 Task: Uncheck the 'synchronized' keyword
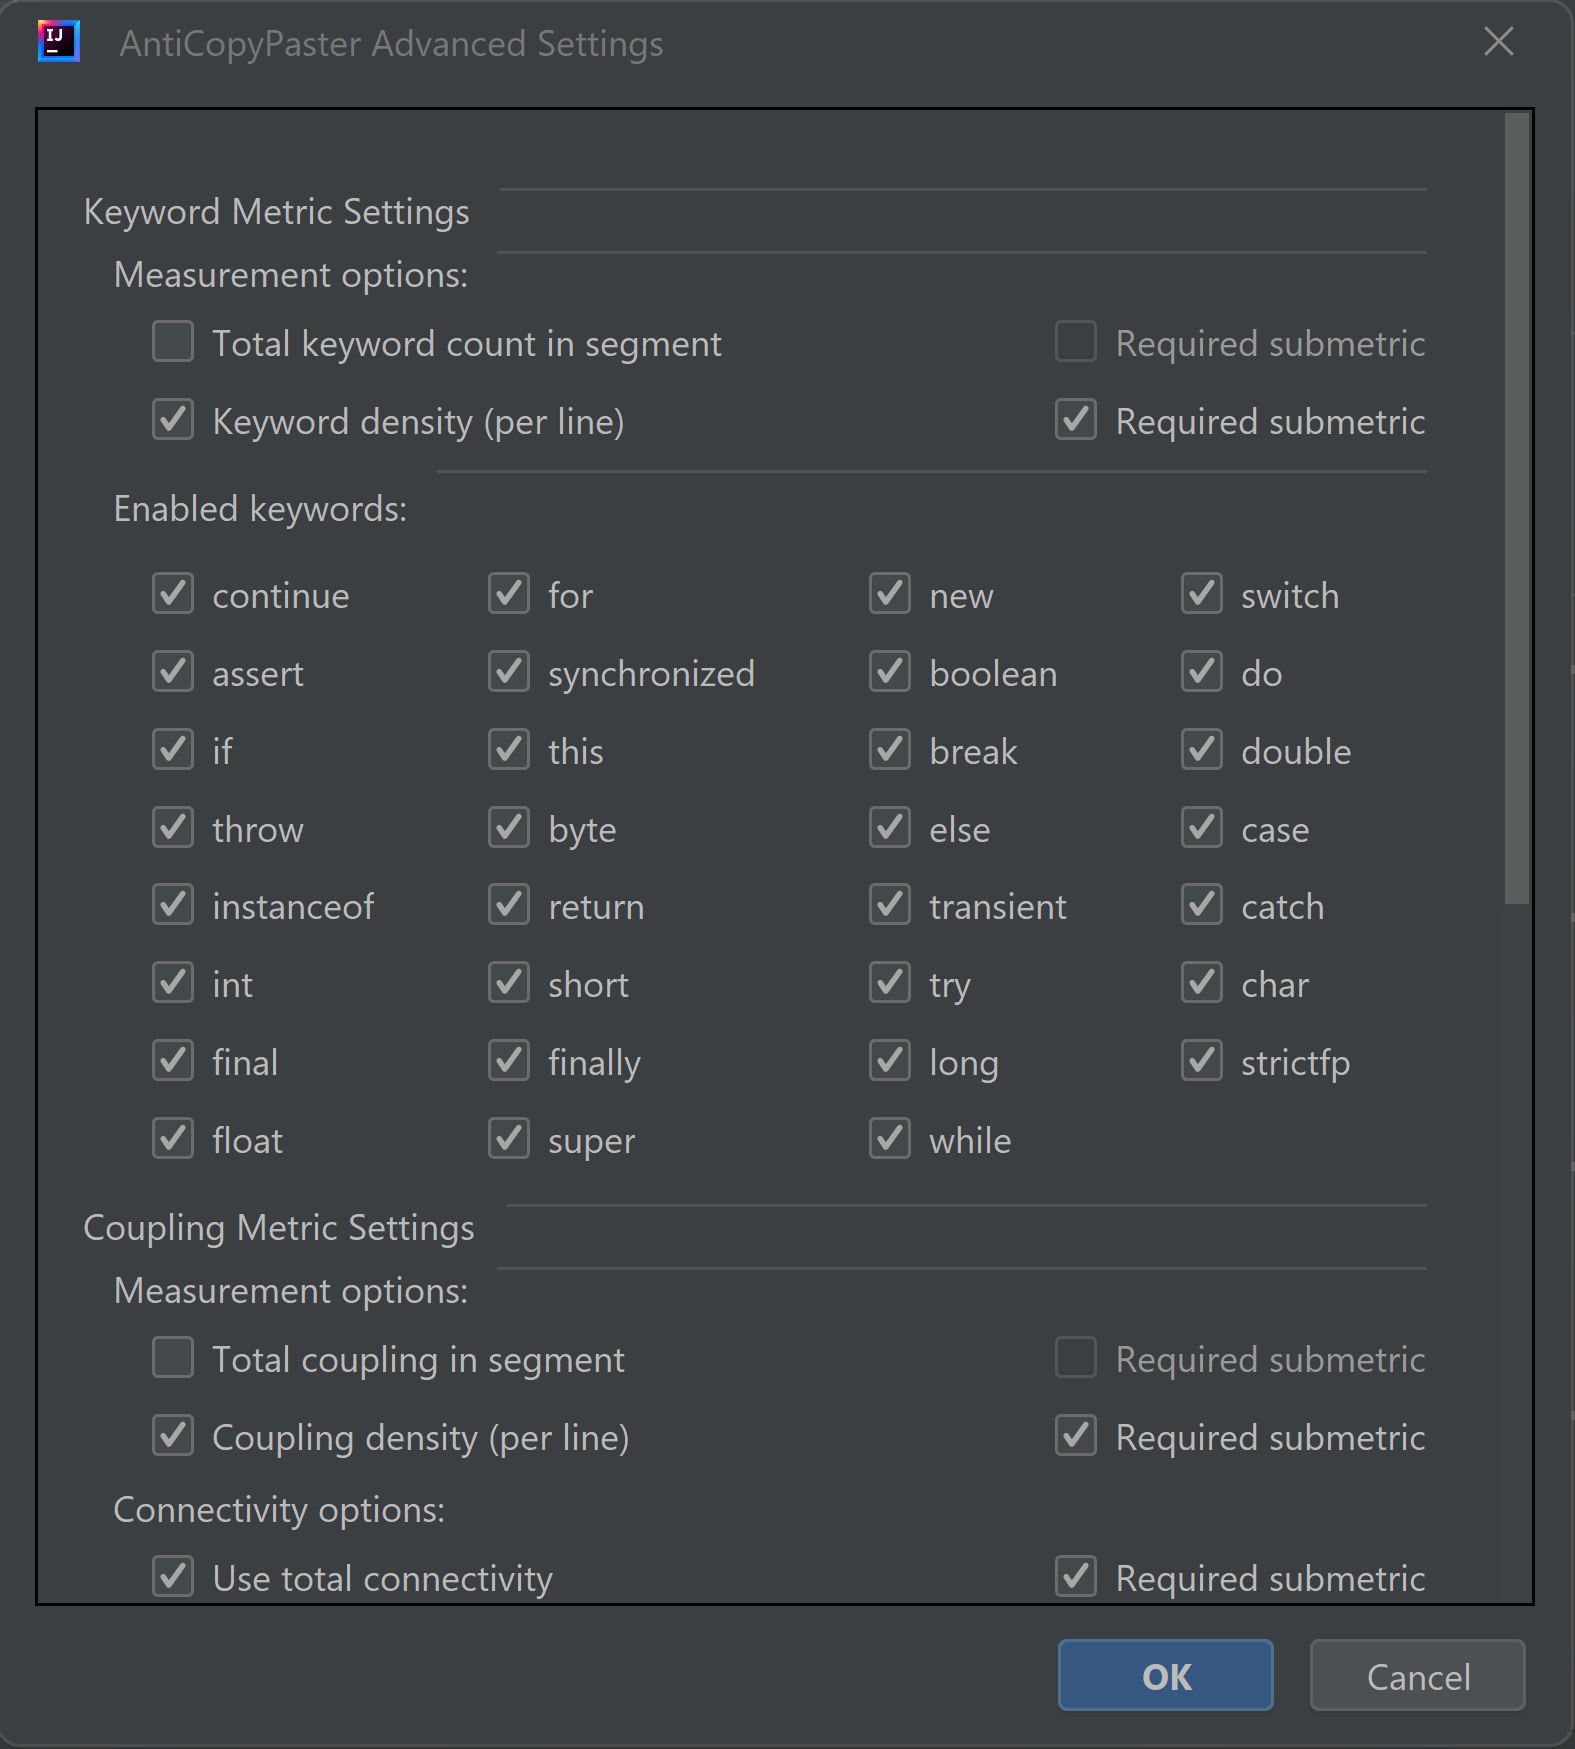(x=509, y=672)
